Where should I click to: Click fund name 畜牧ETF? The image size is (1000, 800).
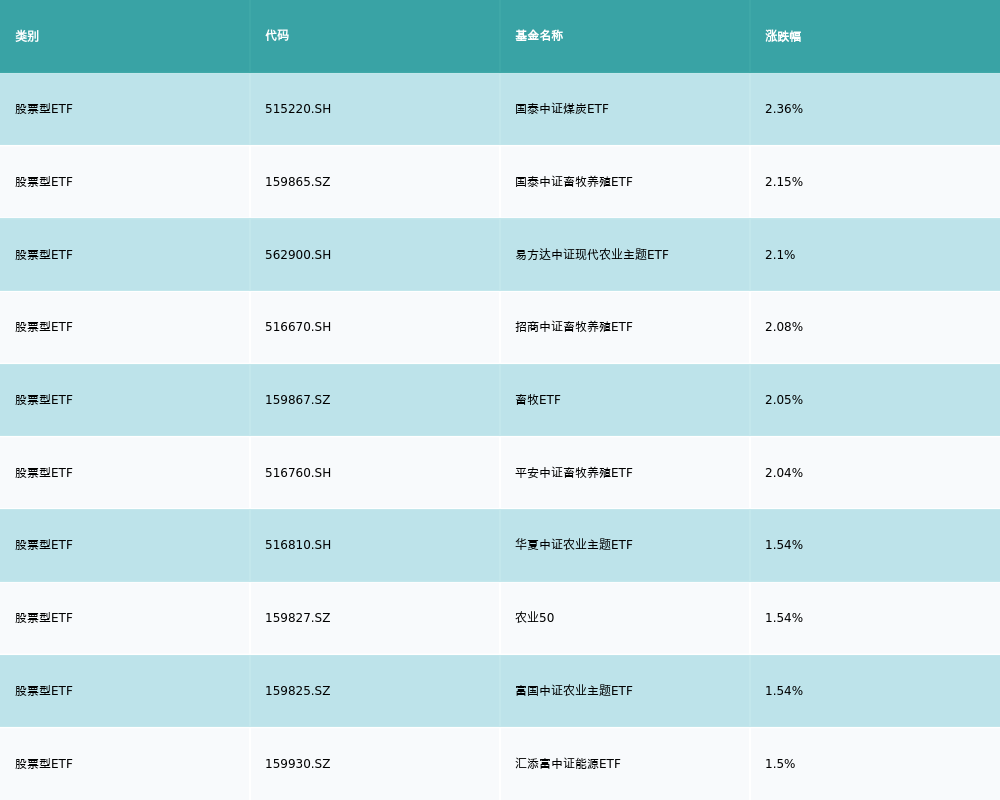coord(538,400)
